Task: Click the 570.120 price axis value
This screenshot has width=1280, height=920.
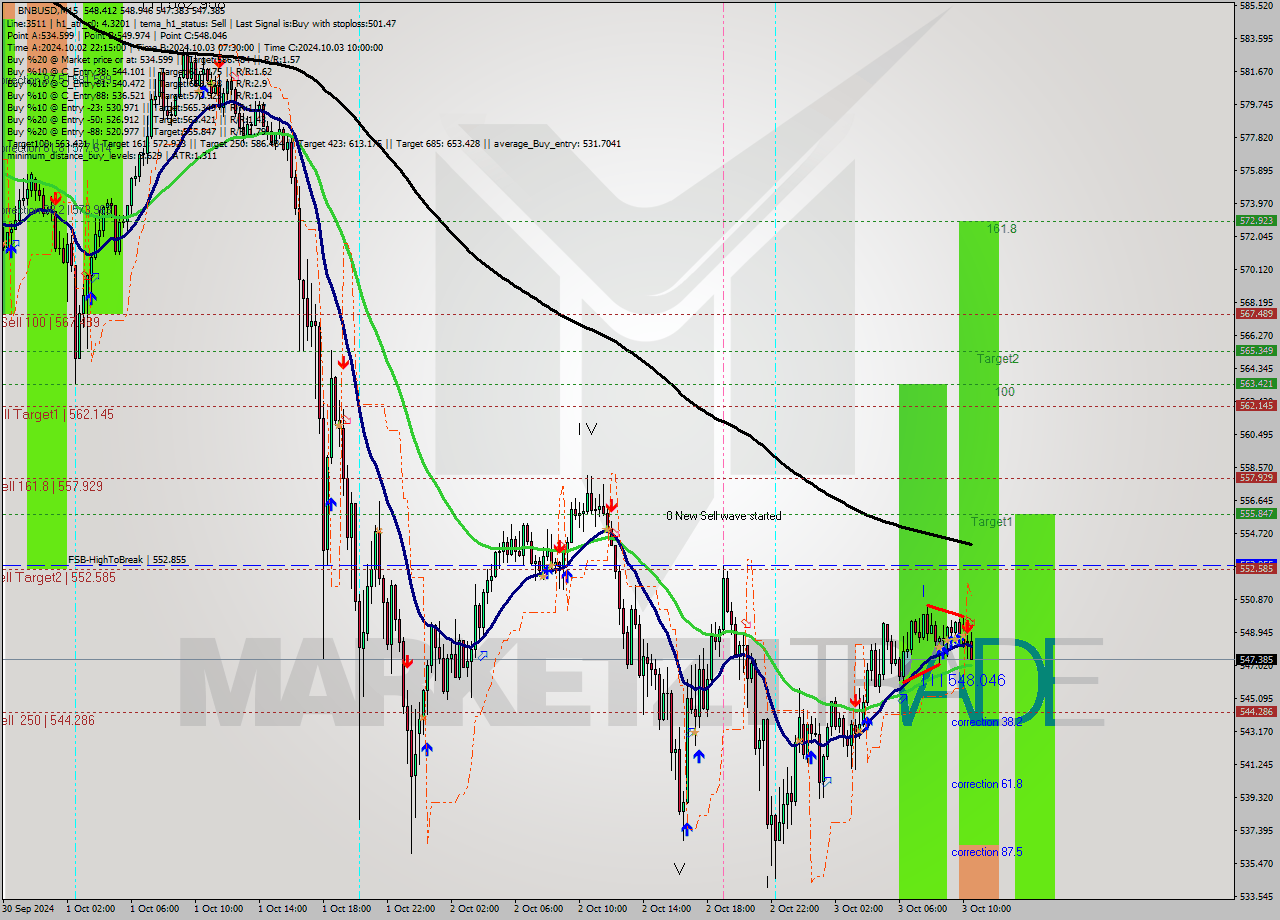Action: point(1256,270)
